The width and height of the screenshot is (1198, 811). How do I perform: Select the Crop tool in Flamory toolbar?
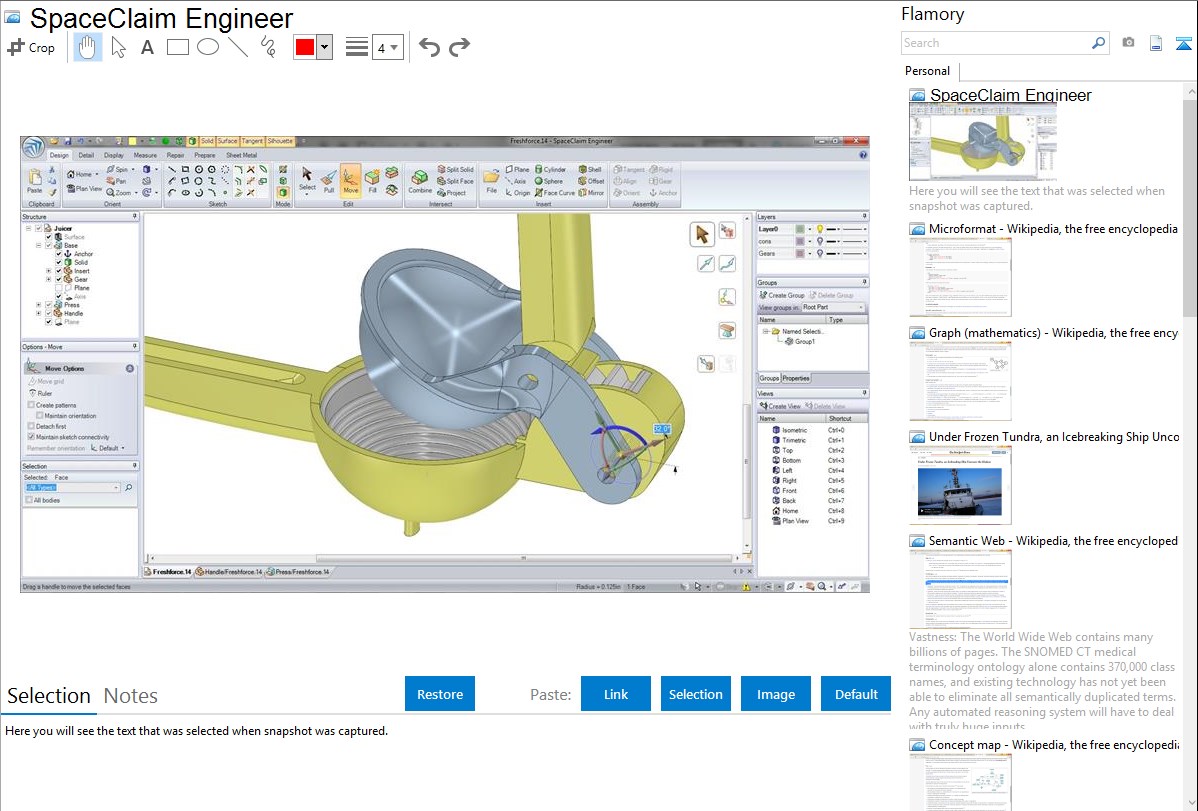(31, 47)
